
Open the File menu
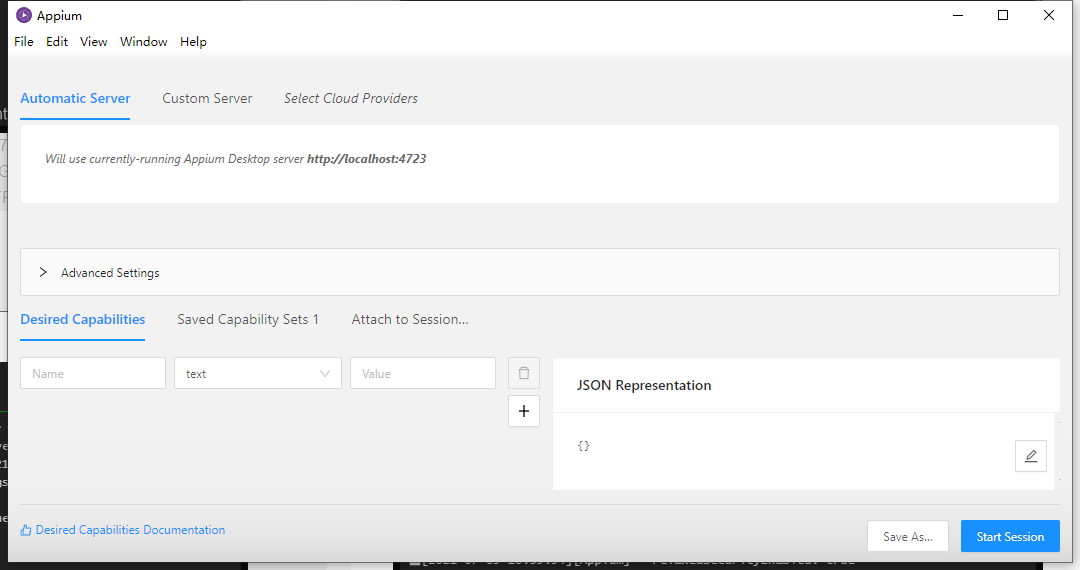tap(24, 41)
